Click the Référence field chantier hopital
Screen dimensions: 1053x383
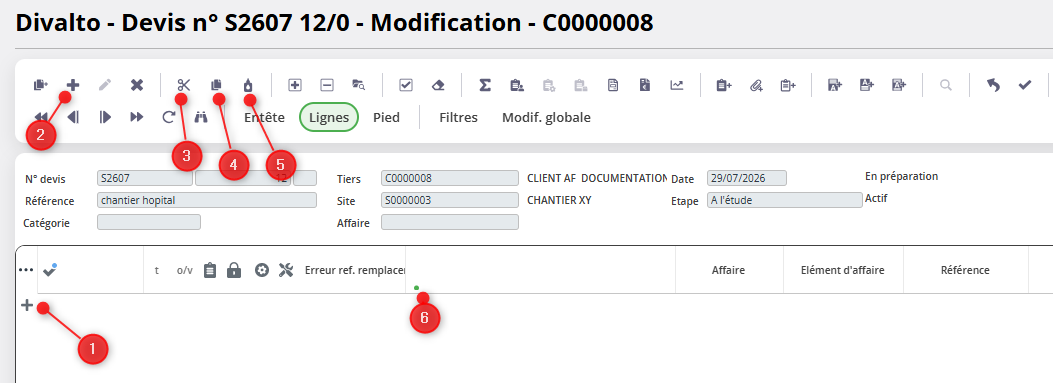[207, 200]
